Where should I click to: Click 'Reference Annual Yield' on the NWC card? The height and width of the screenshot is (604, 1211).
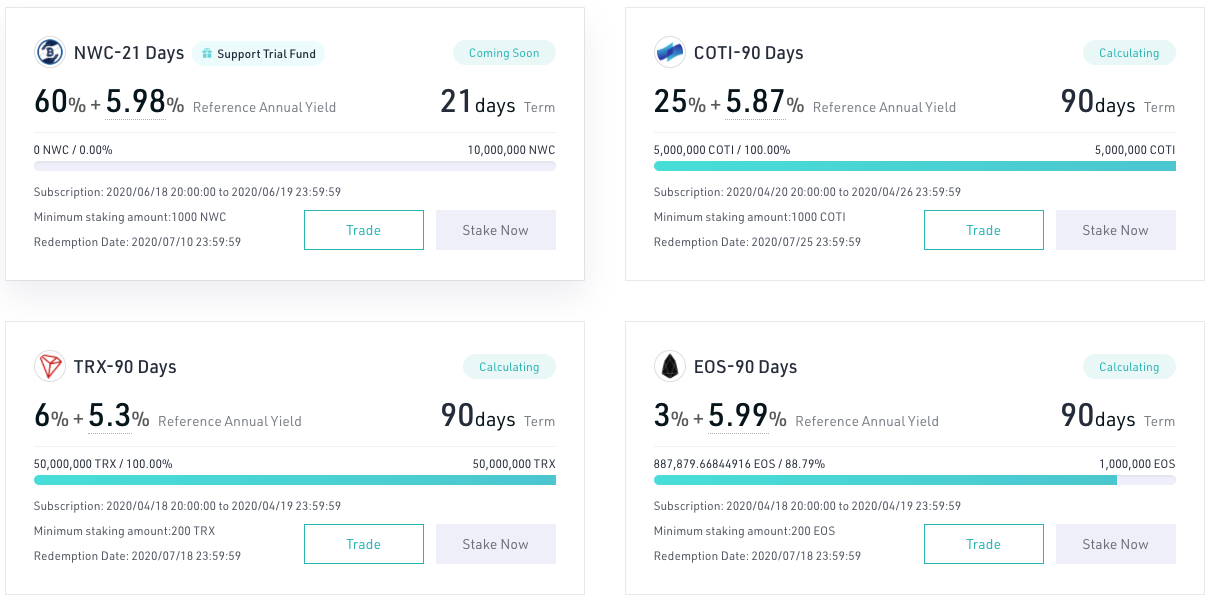click(x=265, y=107)
